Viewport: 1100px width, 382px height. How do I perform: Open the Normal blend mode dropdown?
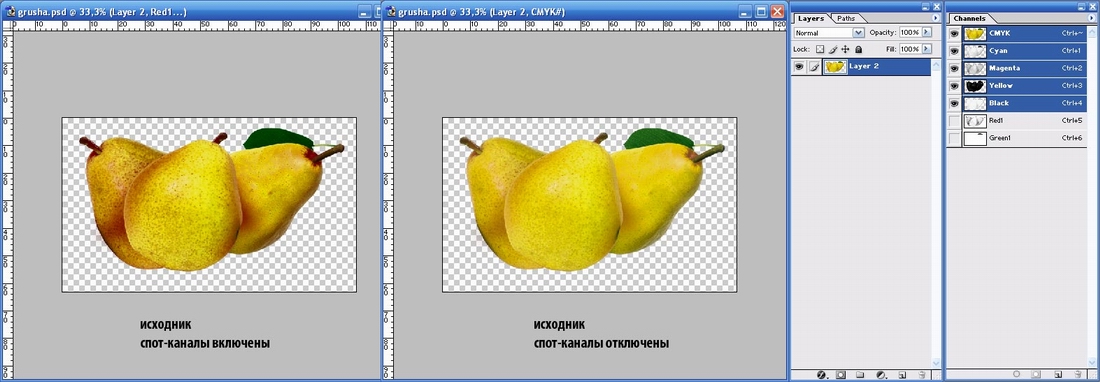coord(829,33)
